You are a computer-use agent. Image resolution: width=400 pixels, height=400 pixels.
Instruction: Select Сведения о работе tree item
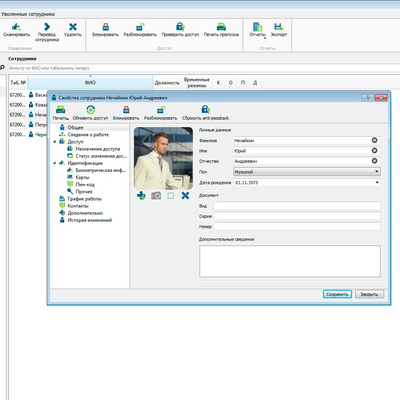(88, 135)
